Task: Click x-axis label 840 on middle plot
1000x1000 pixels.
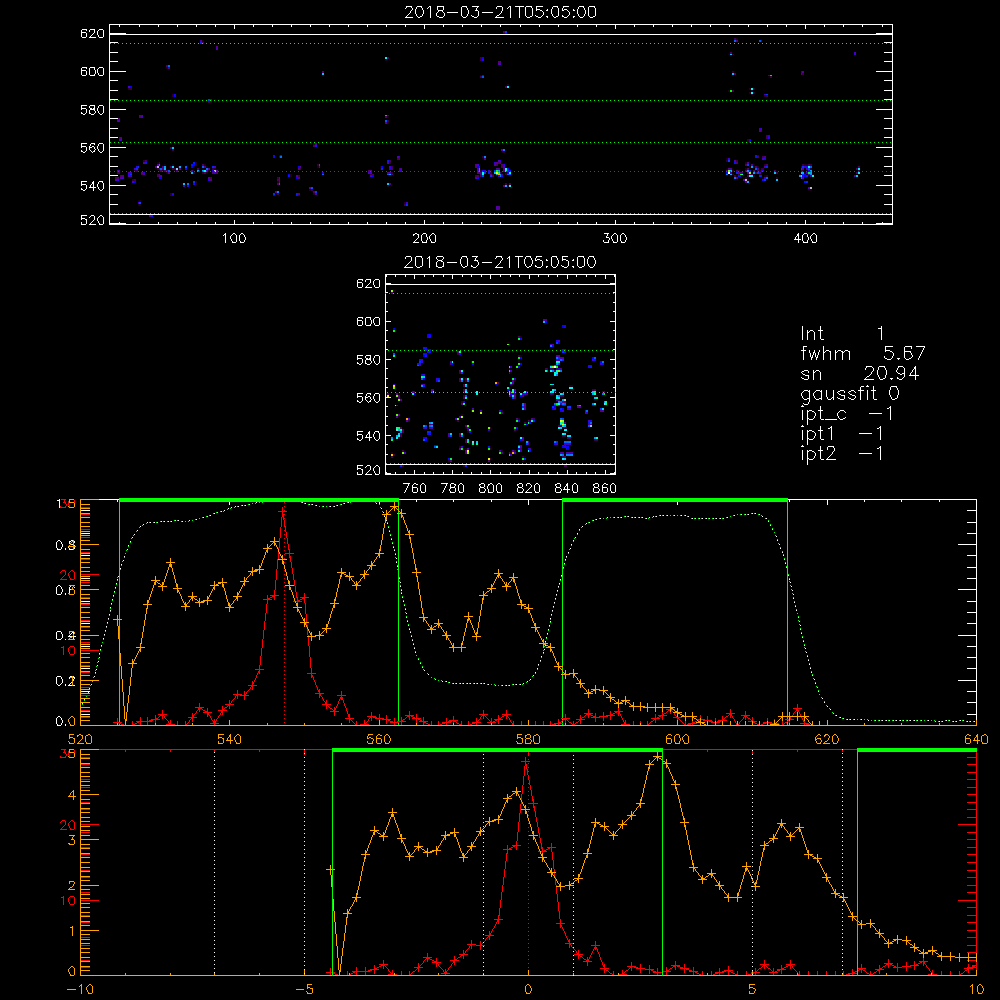Action: click(566, 489)
